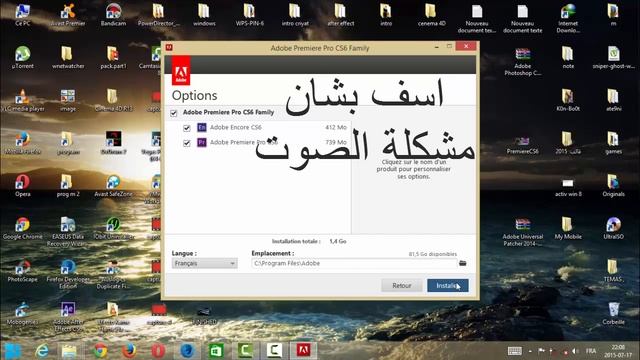Click the Retour button
The width and height of the screenshot is (640, 360).
click(x=402, y=286)
